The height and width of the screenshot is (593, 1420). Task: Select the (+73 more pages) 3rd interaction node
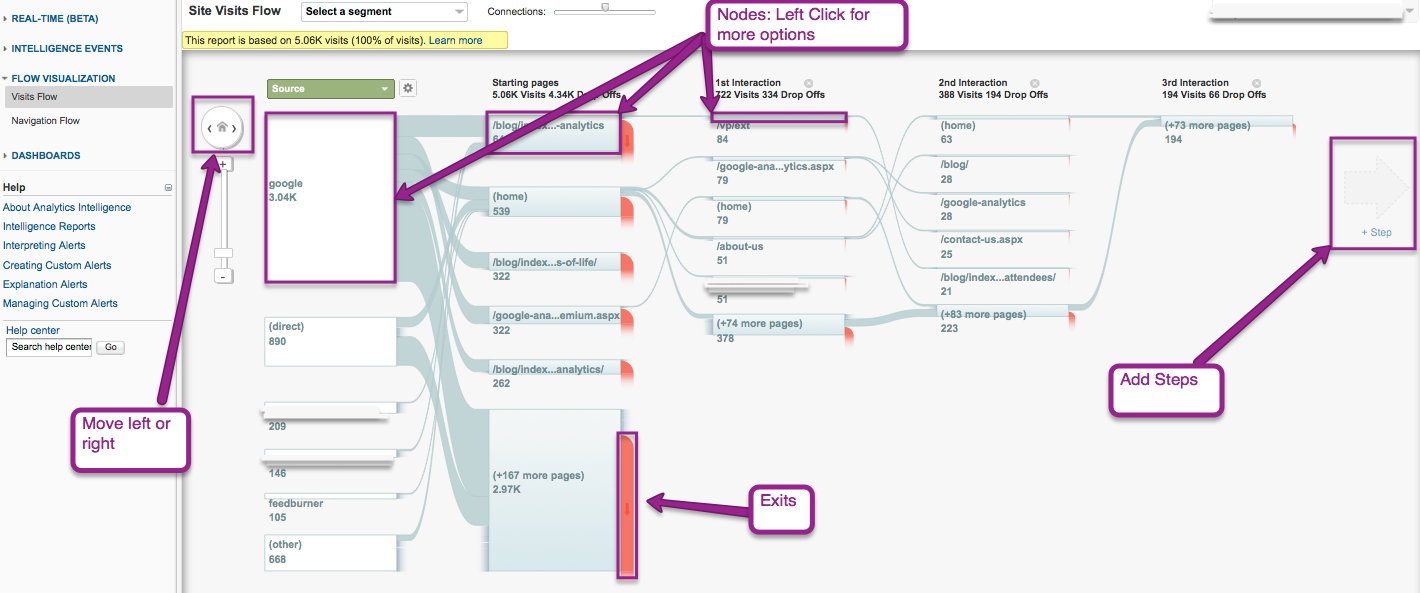(x=1227, y=123)
